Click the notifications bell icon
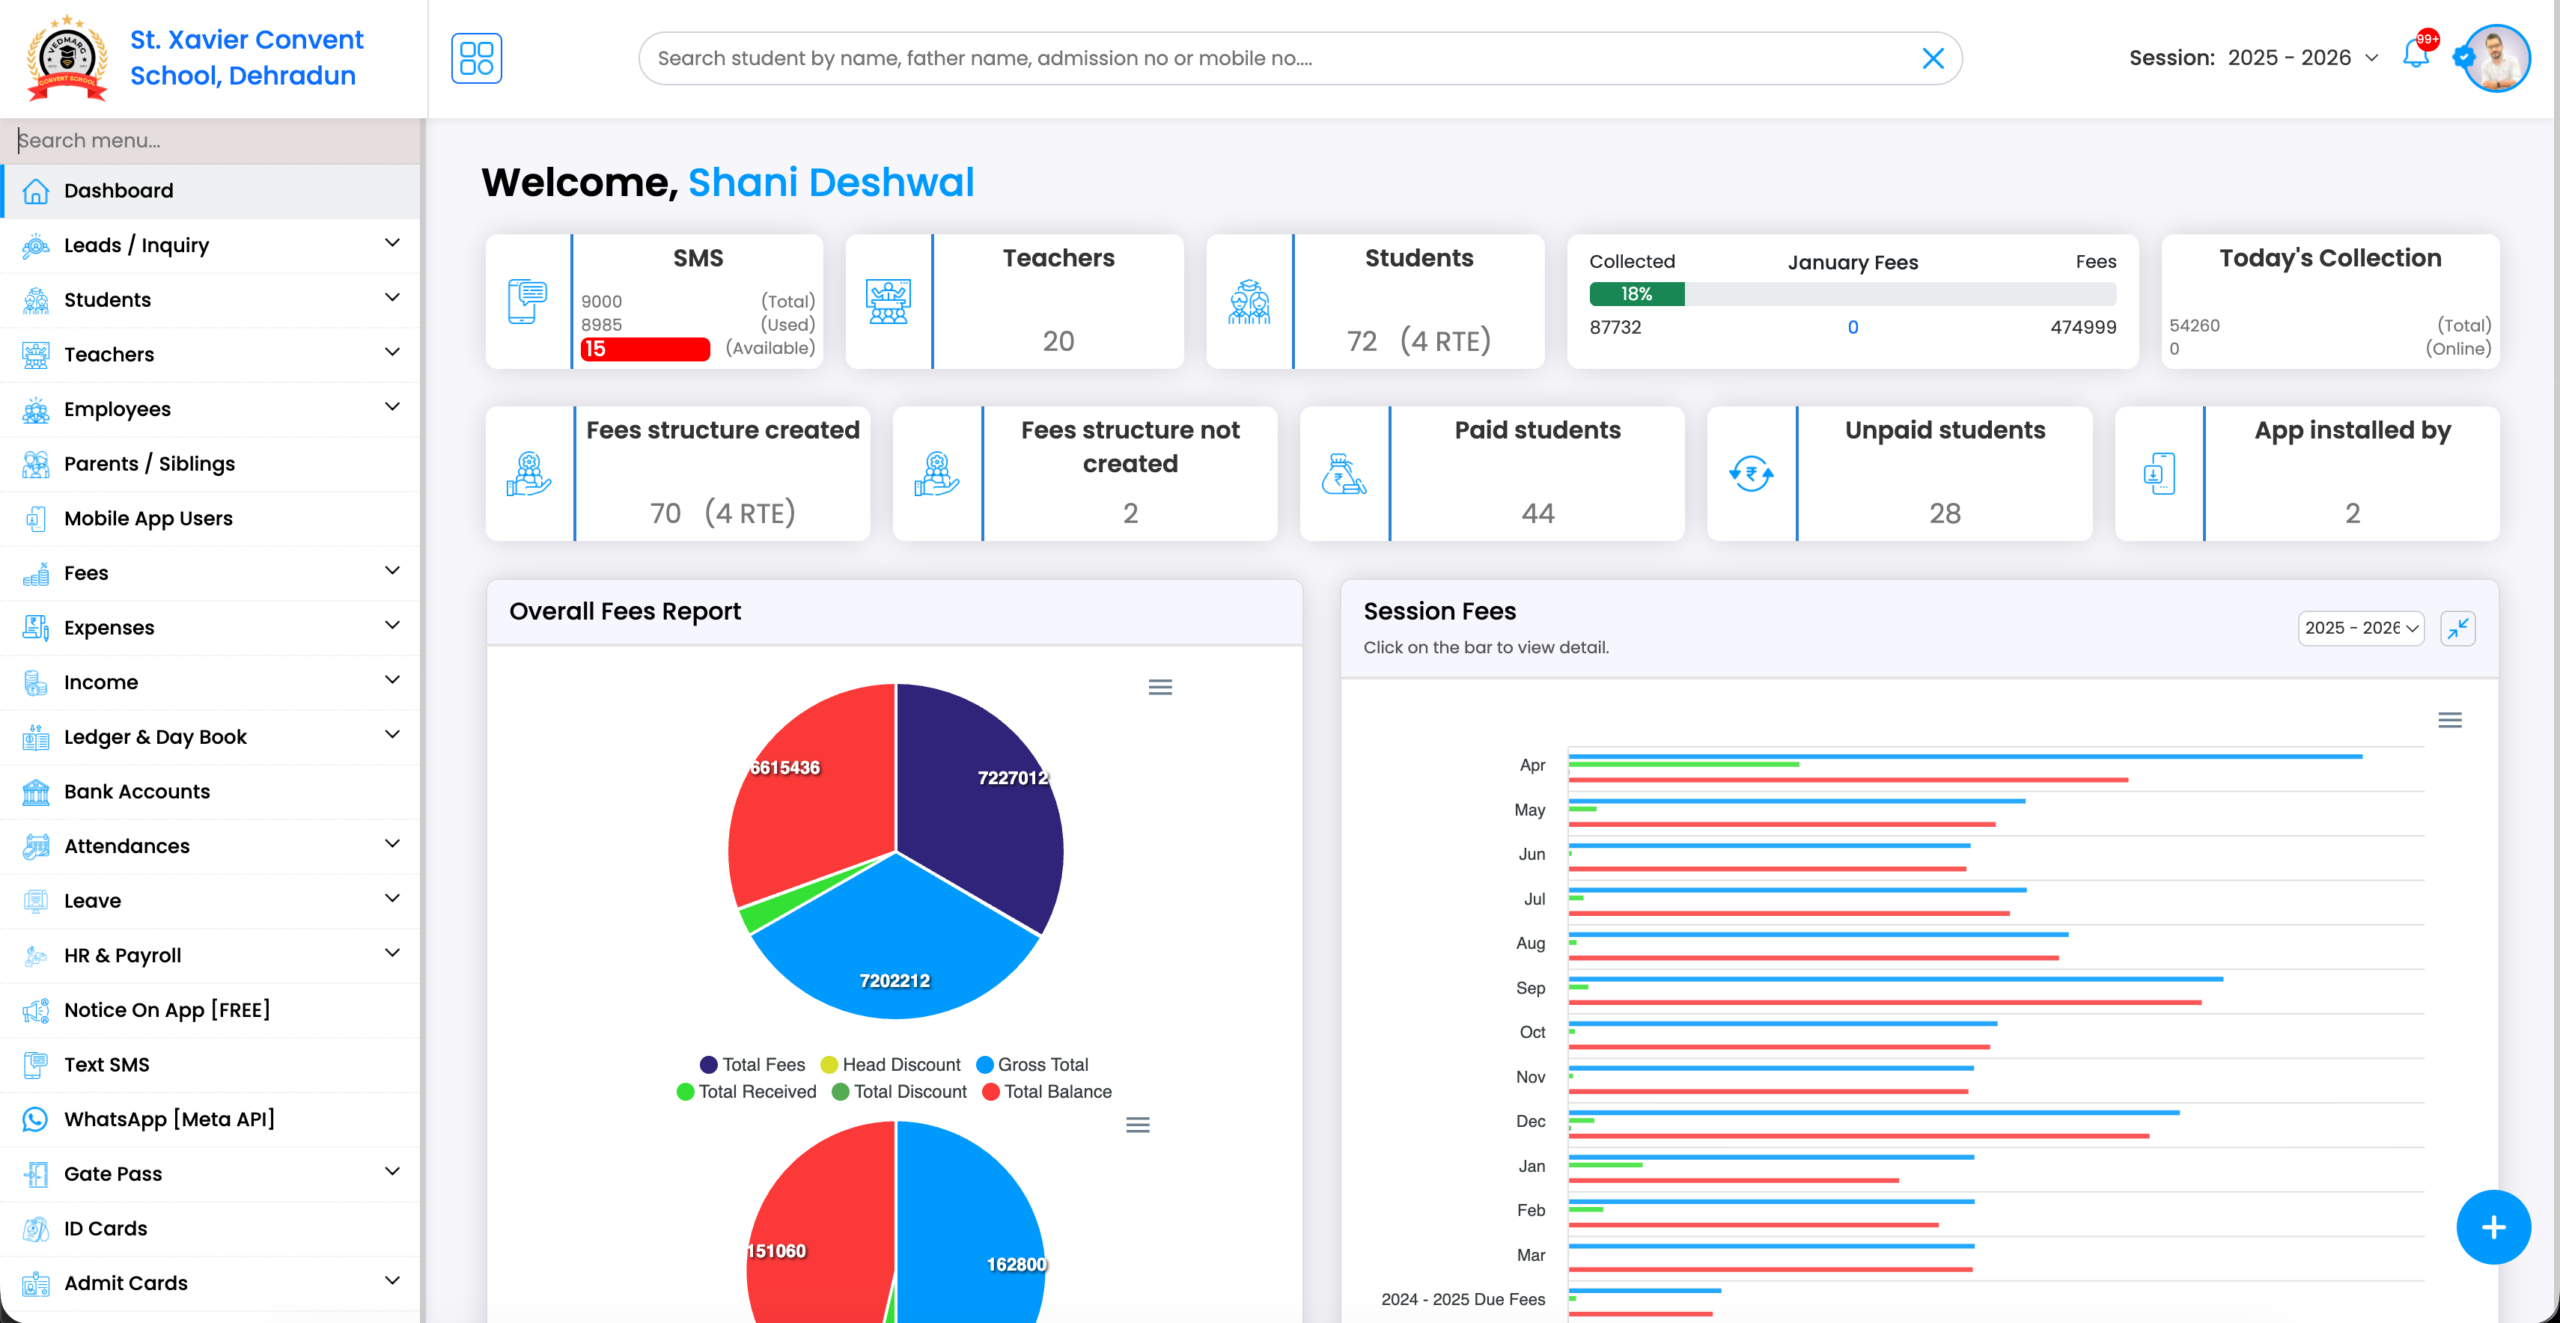Screen dimensions: 2560x1323 [2415, 58]
